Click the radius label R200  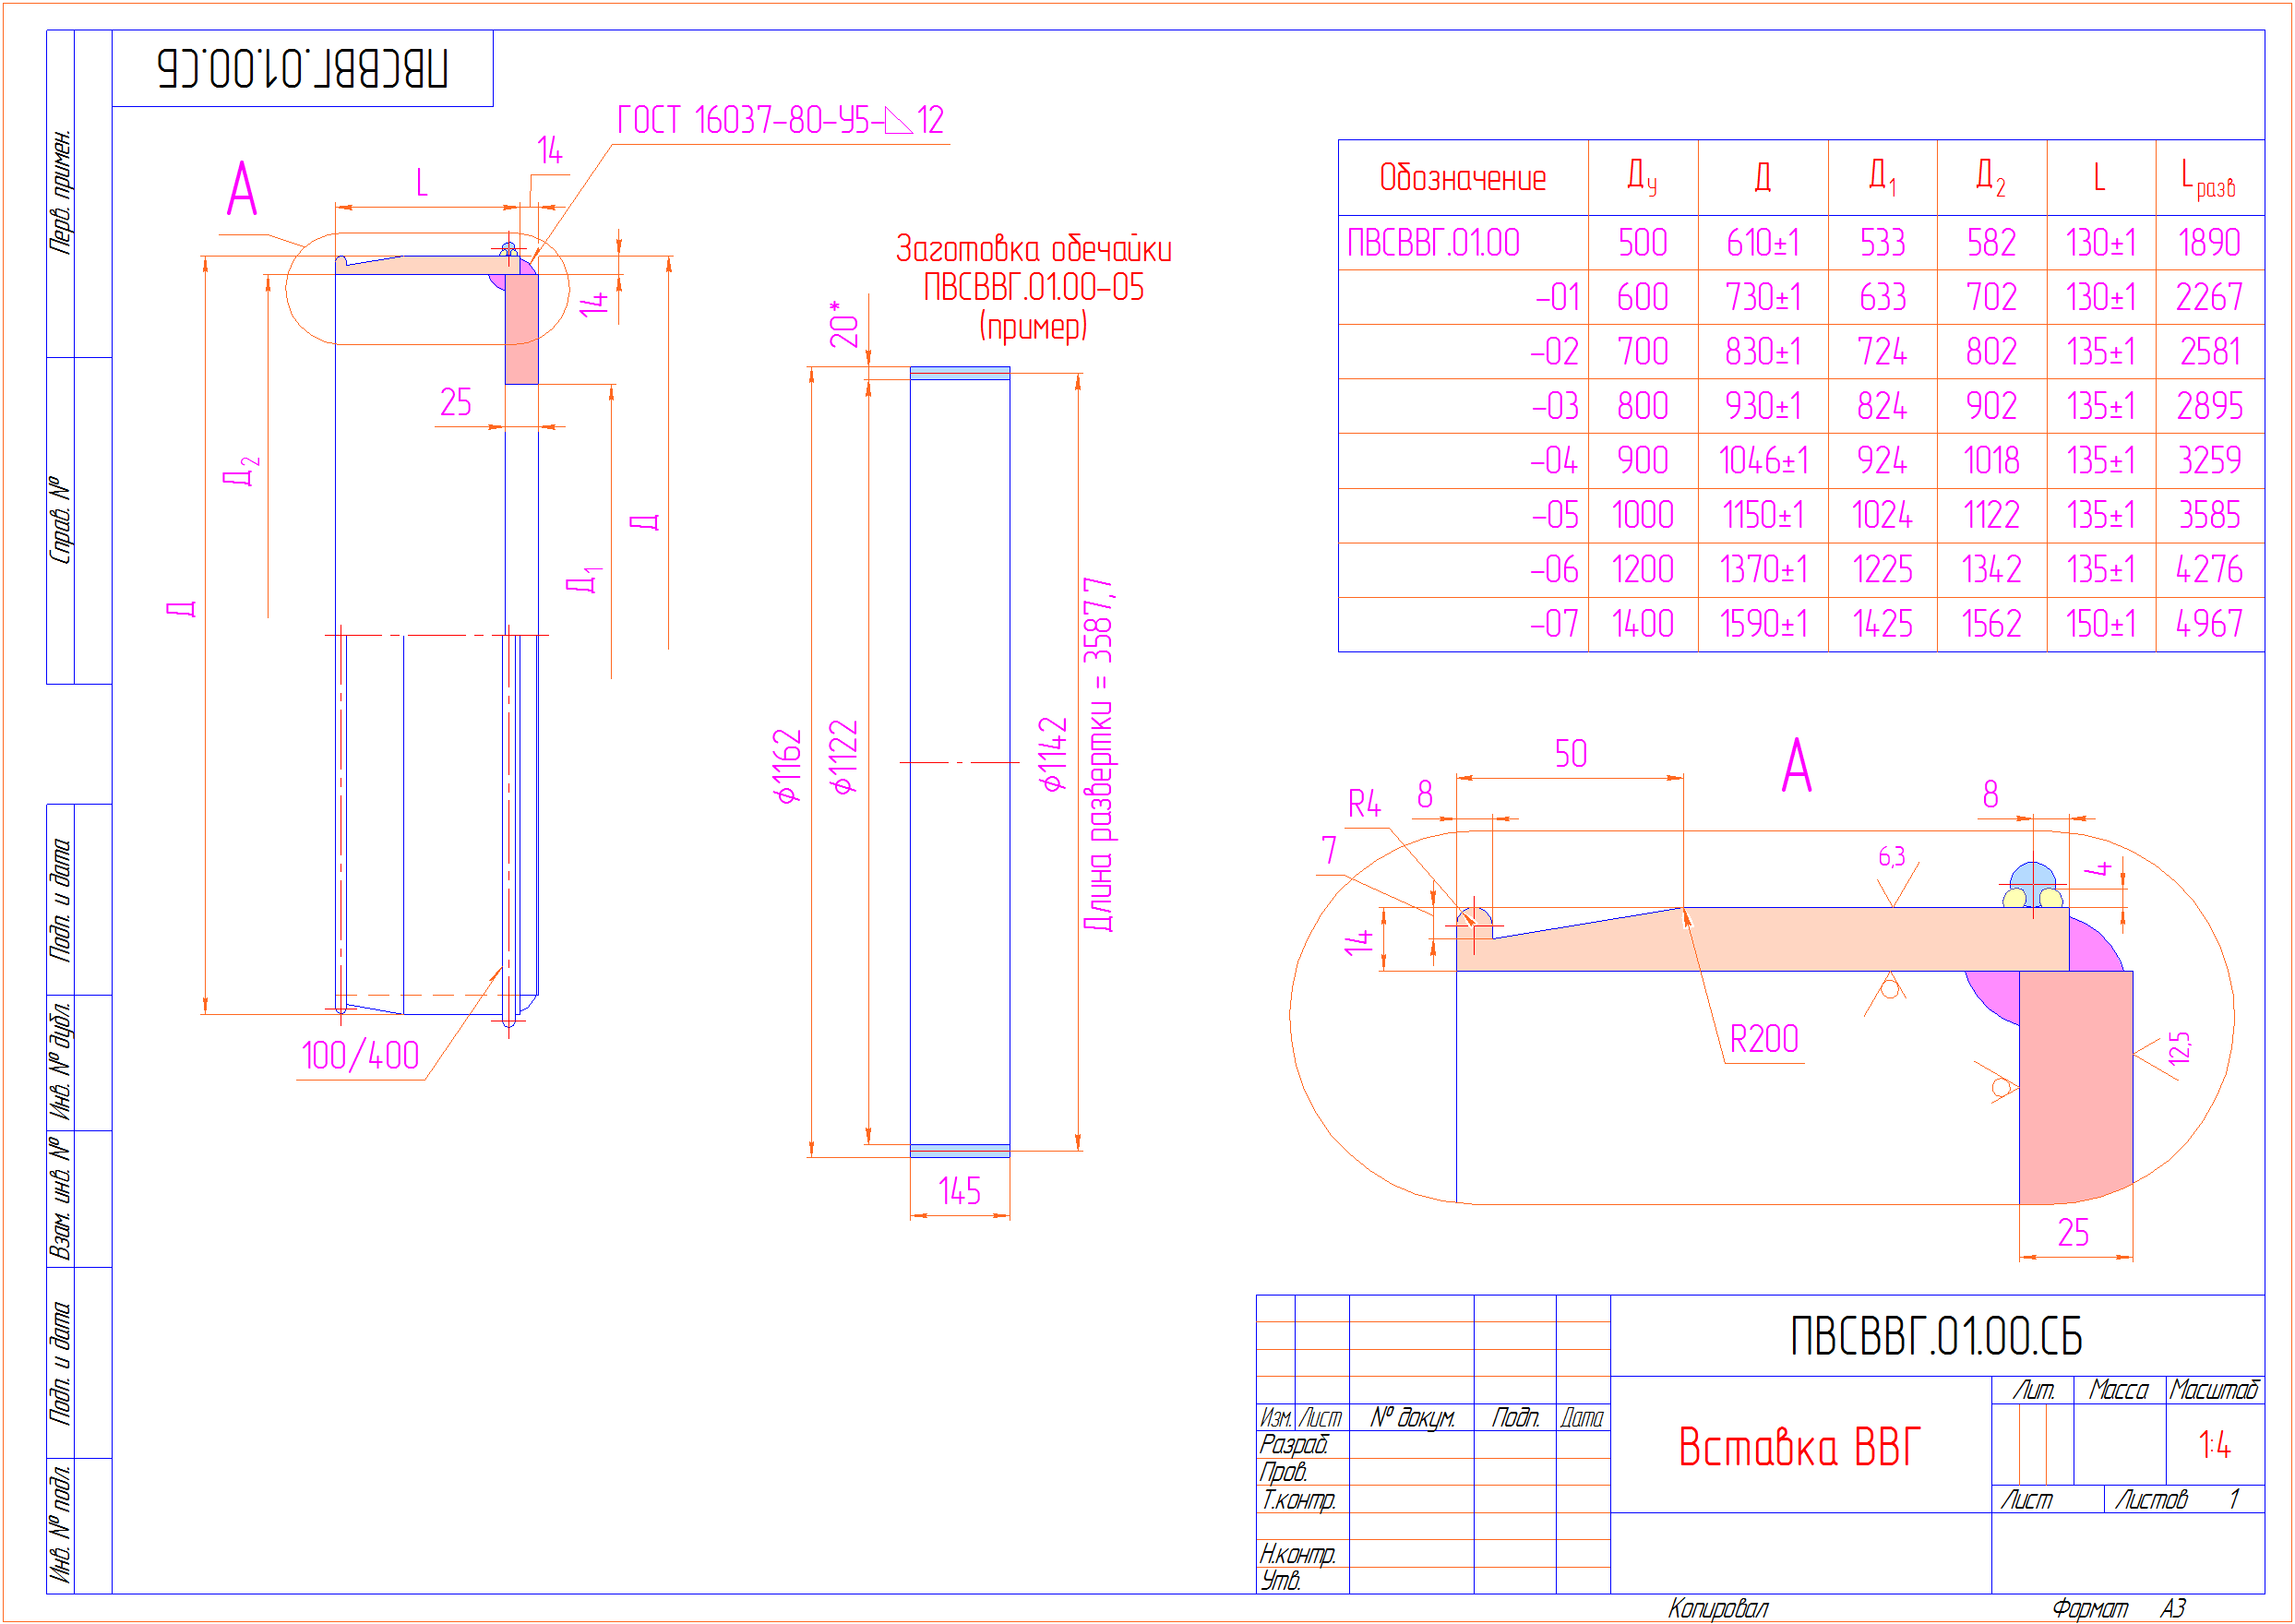(x=1764, y=1039)
